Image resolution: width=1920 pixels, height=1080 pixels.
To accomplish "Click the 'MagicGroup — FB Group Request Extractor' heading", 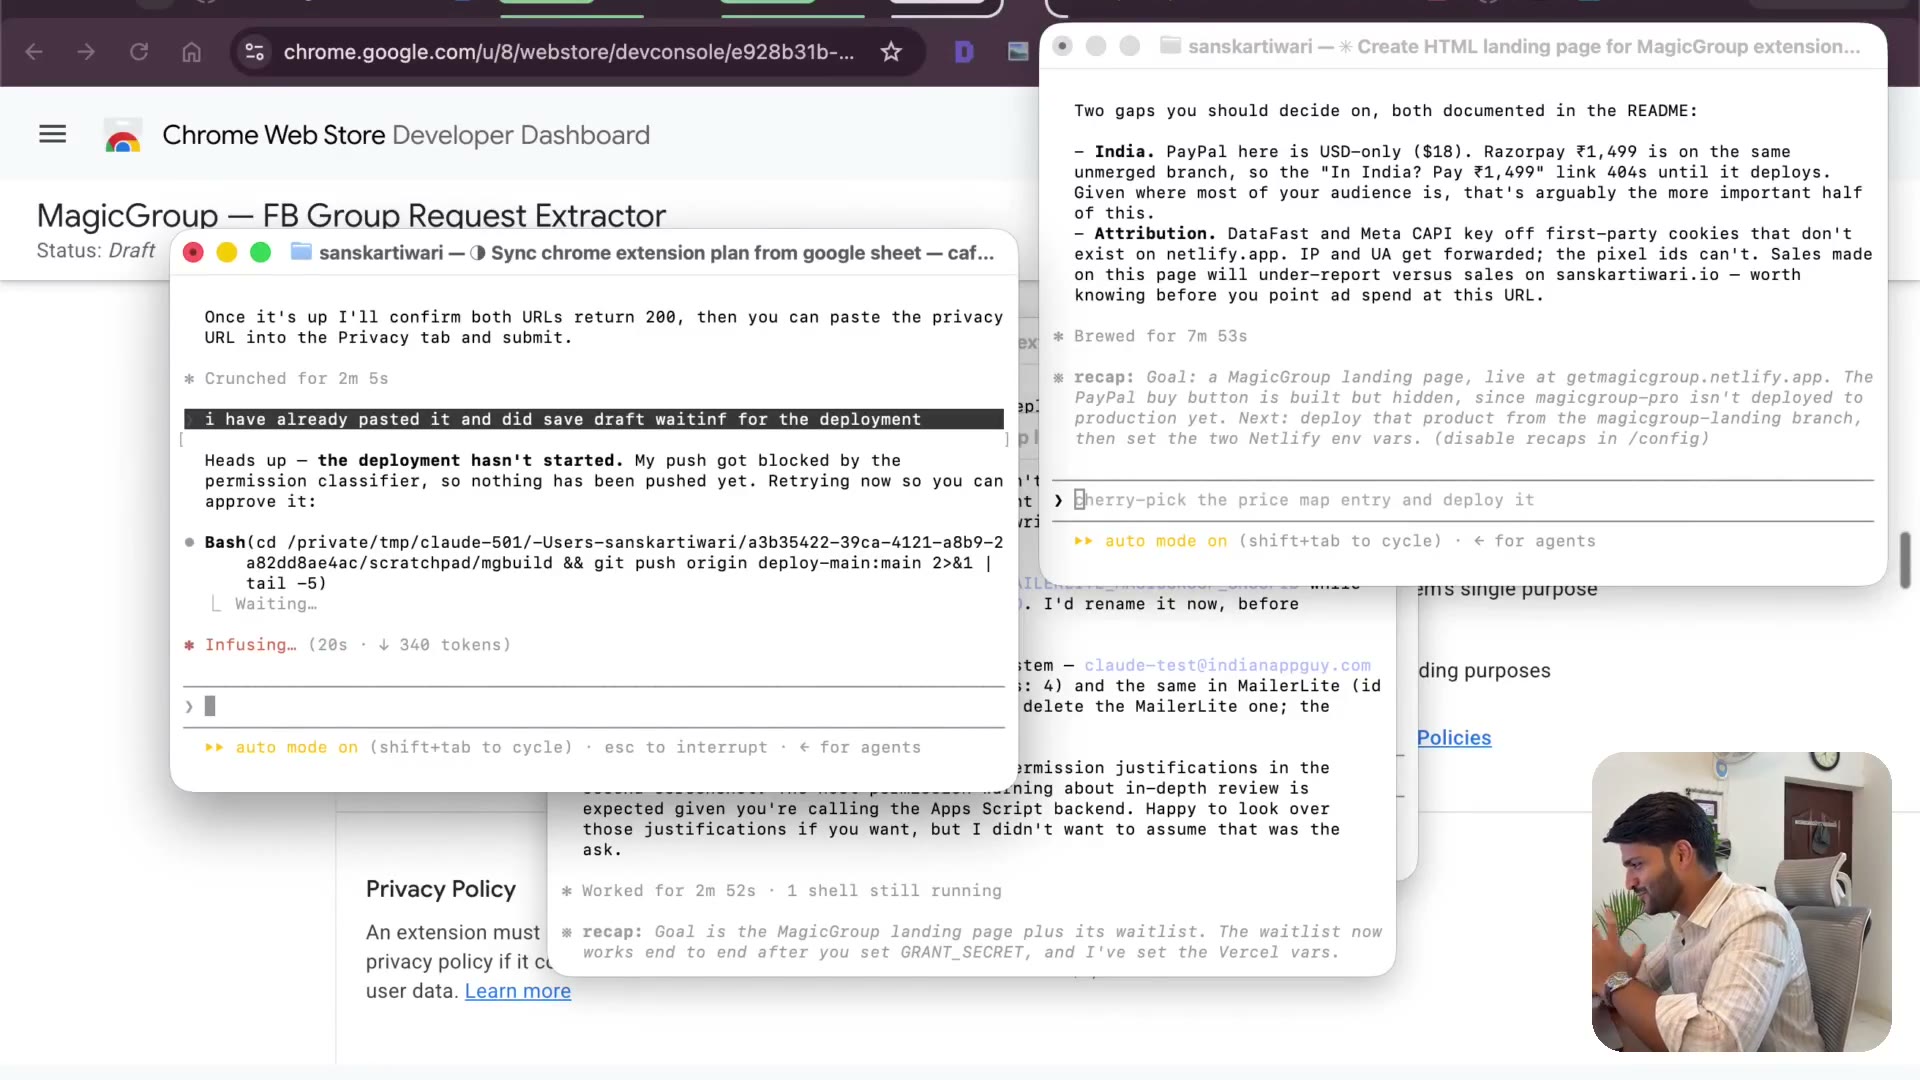I will coord(351,215).
